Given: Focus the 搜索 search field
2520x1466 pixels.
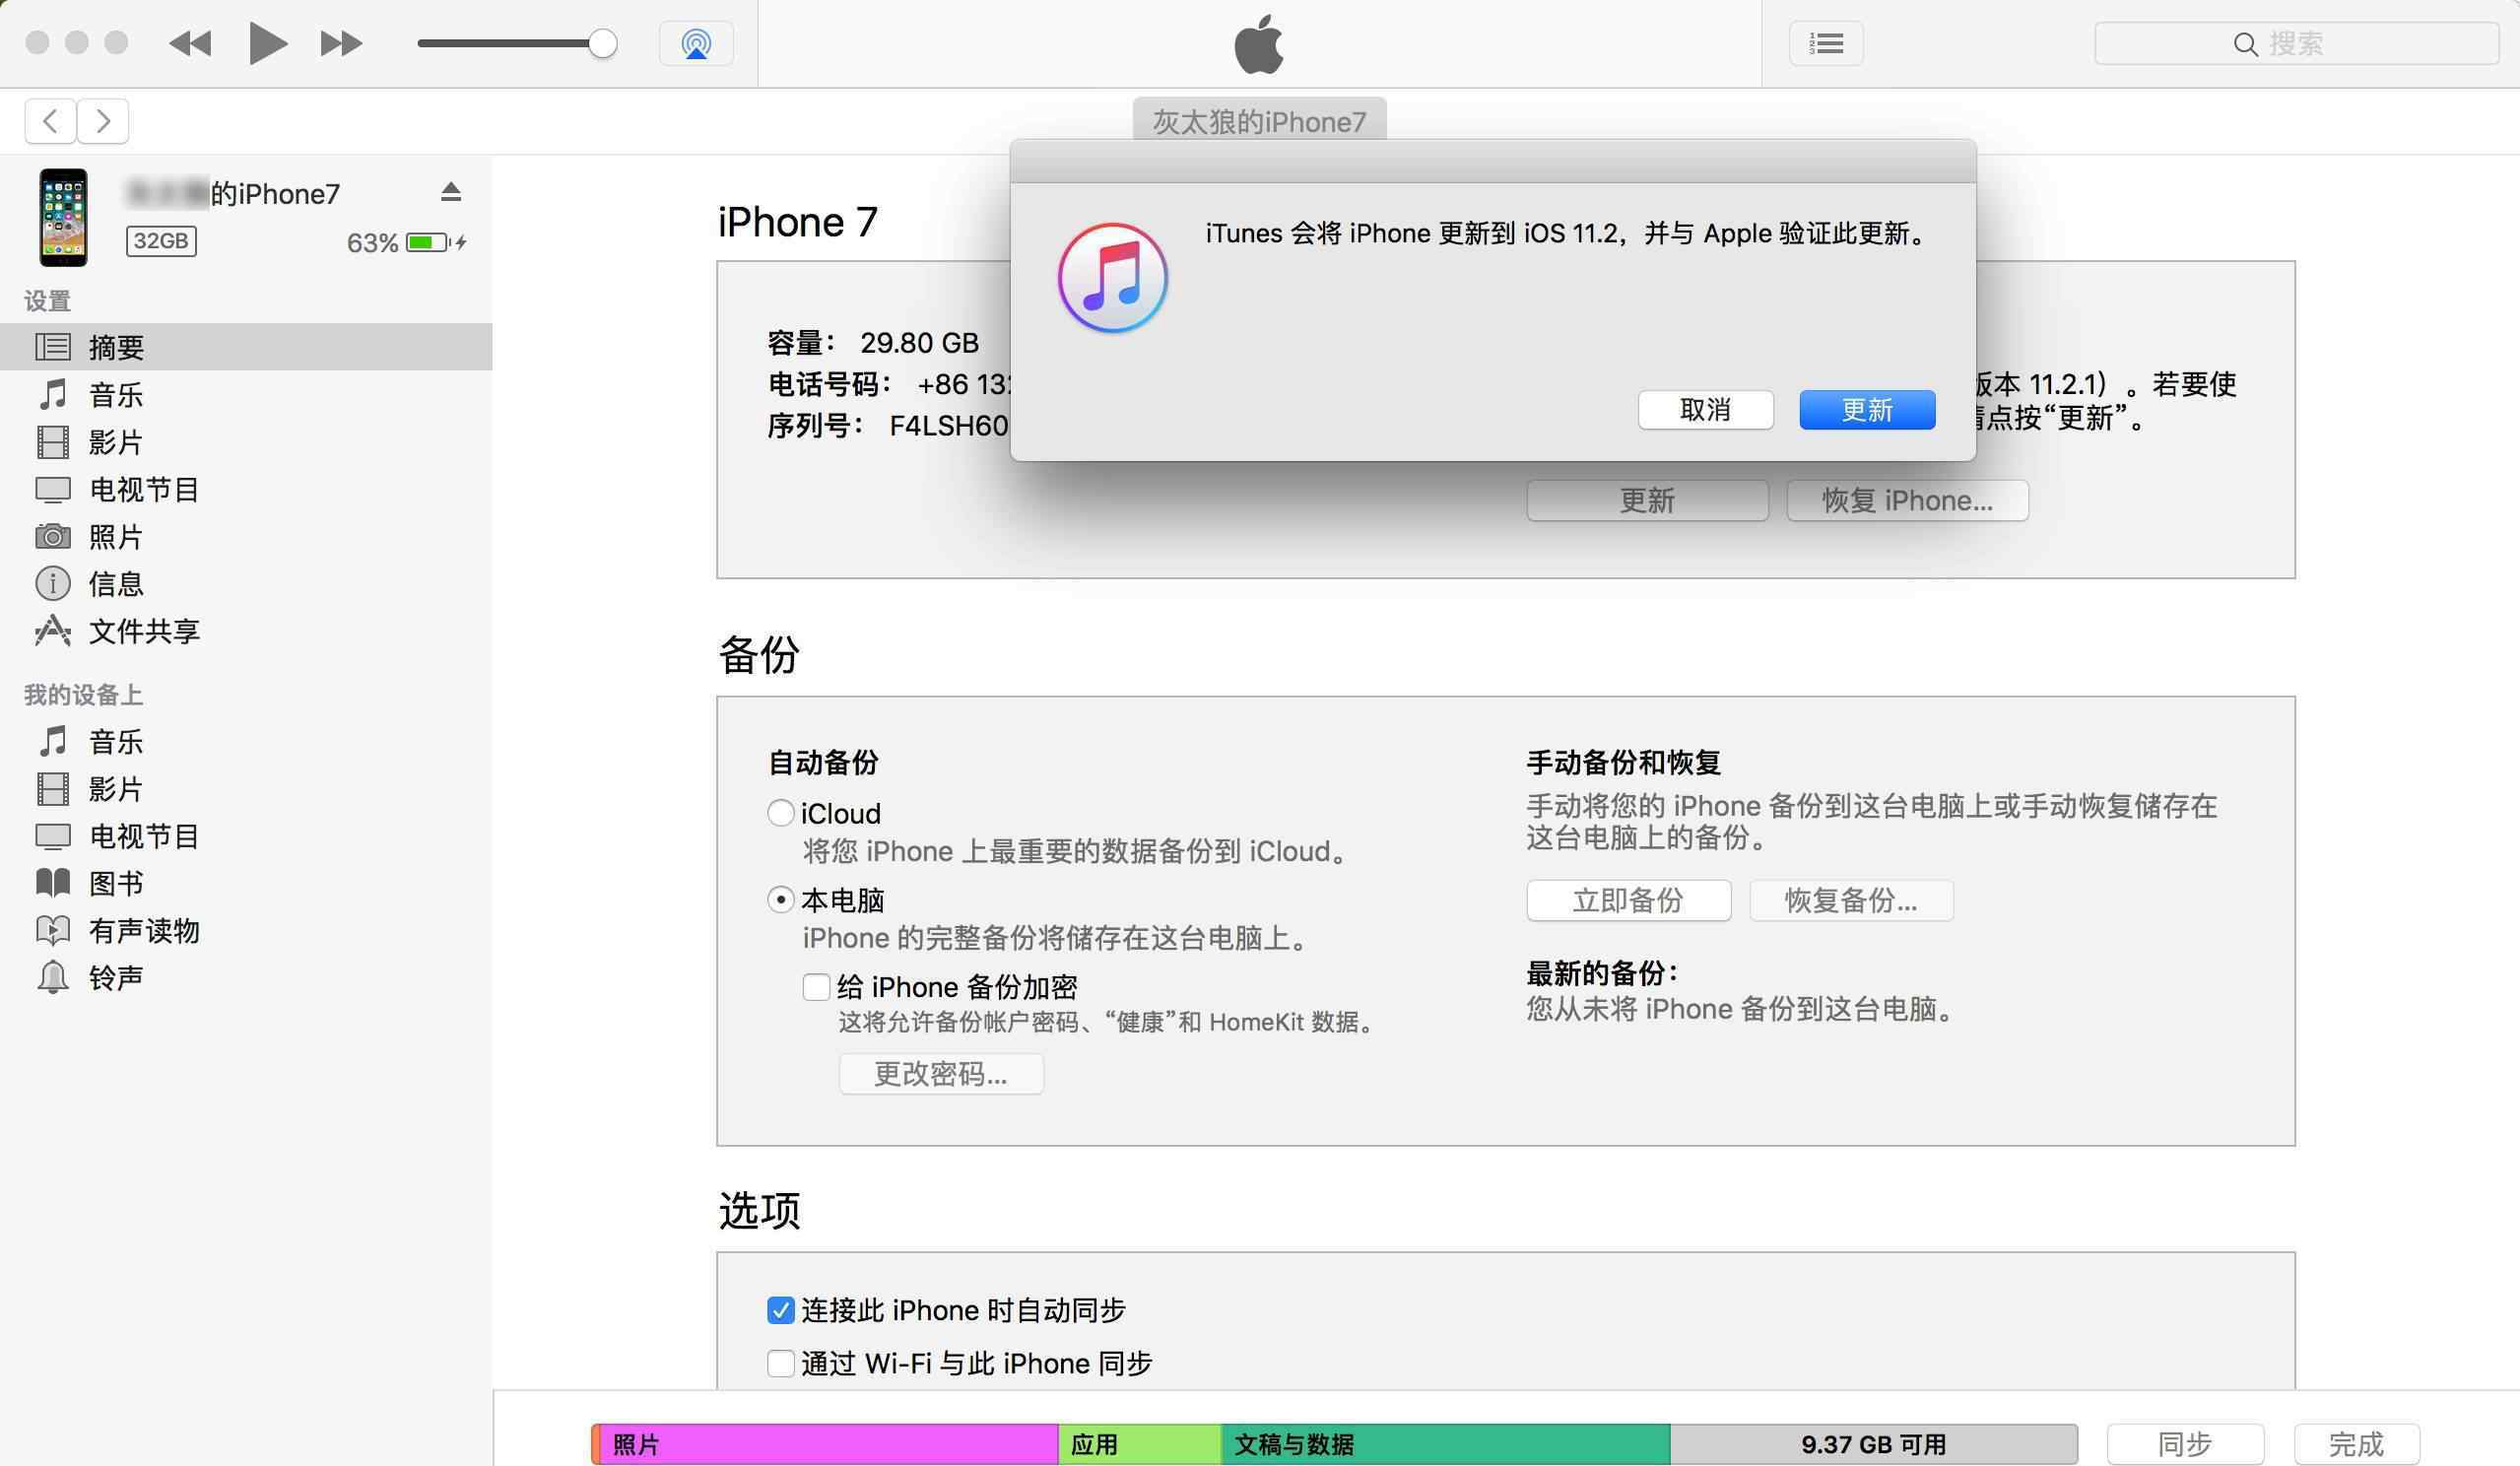Looking at the screenshot, I should tap(2296, 44).
